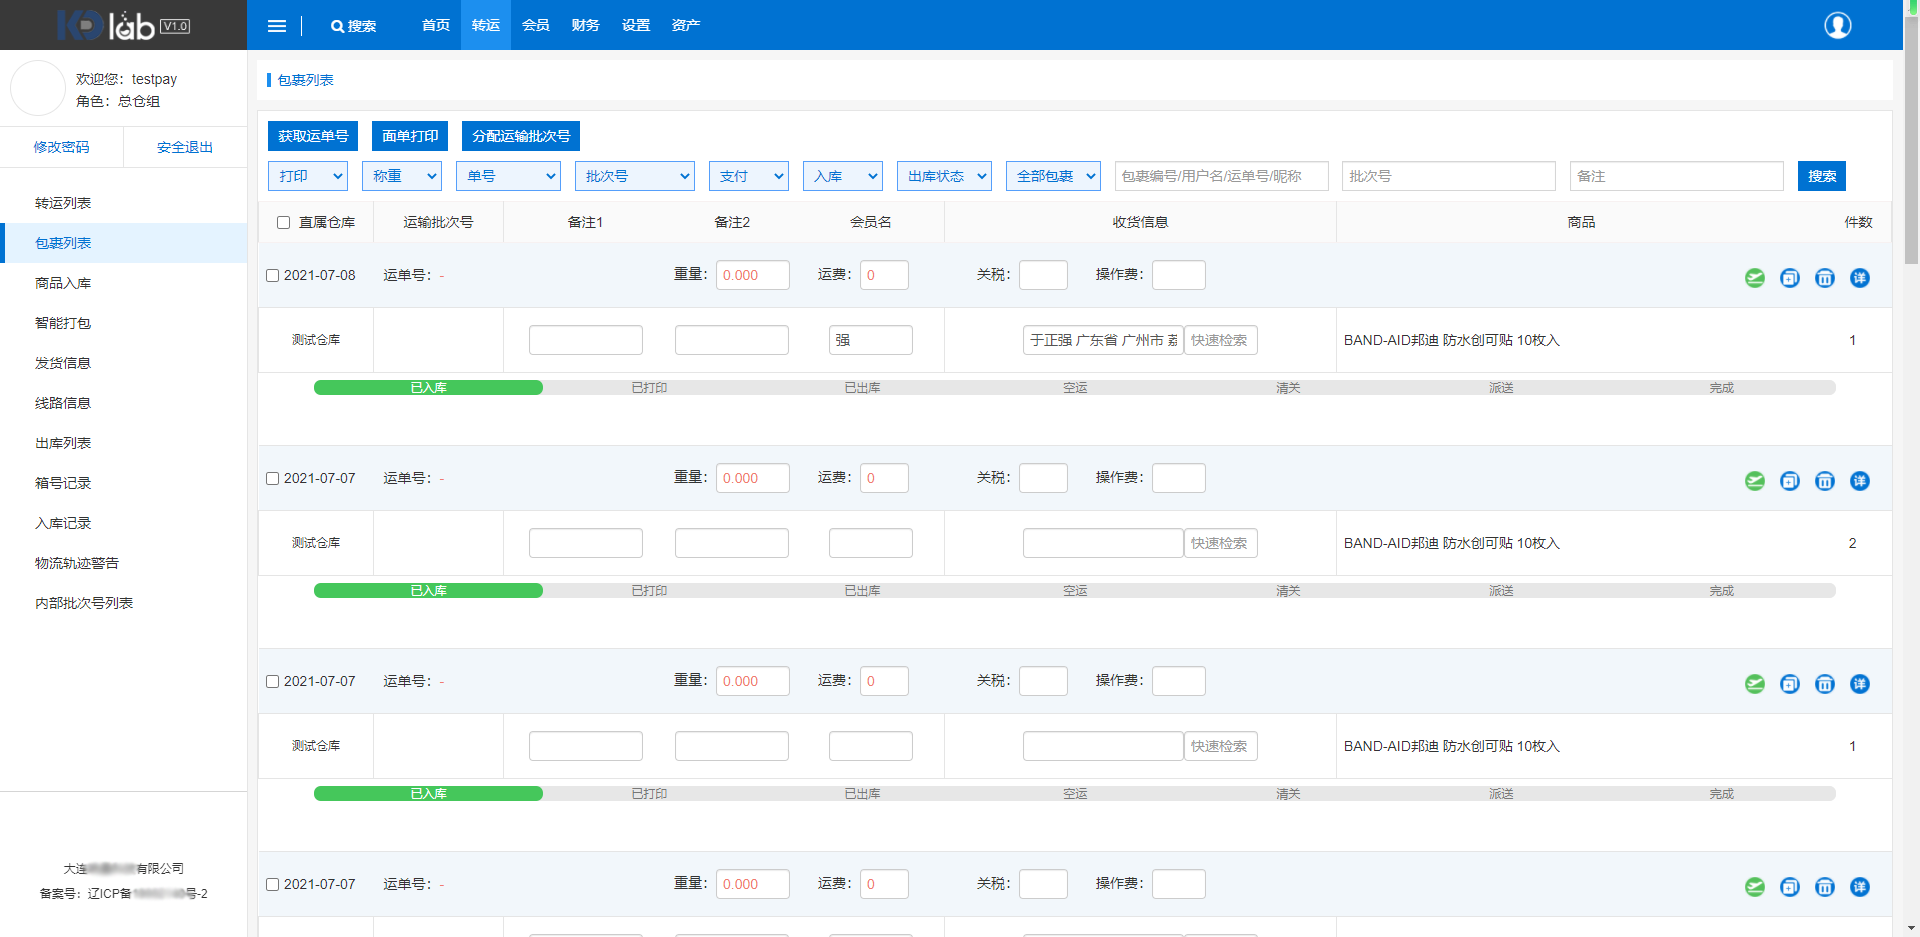The height and width of the screenshot is (937, 1920).
Task: Open 线路信息 in the sidebar
Action: pyautogui.click(x=123, y=403)
